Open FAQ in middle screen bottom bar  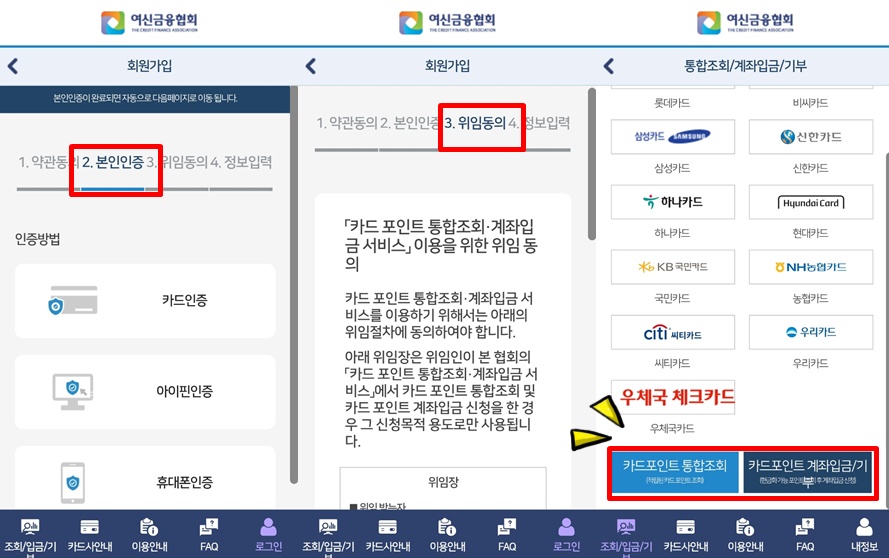[x=507, y=535]
